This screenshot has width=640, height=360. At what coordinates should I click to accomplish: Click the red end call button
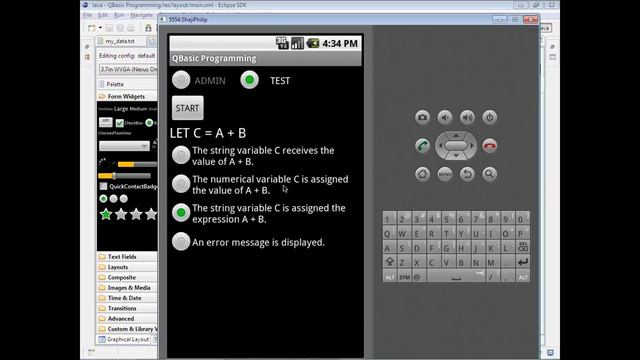[490, 146]
